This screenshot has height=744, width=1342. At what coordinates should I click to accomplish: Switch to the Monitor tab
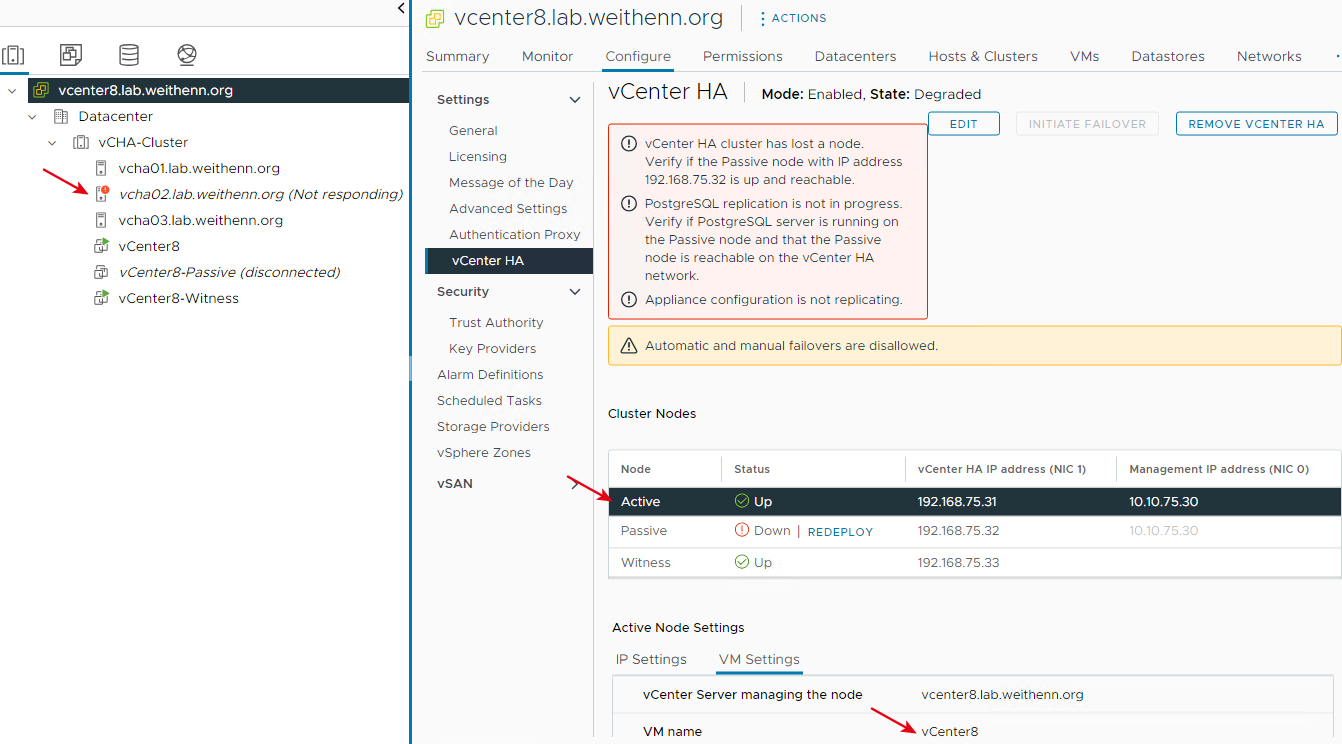pos(548,56)
